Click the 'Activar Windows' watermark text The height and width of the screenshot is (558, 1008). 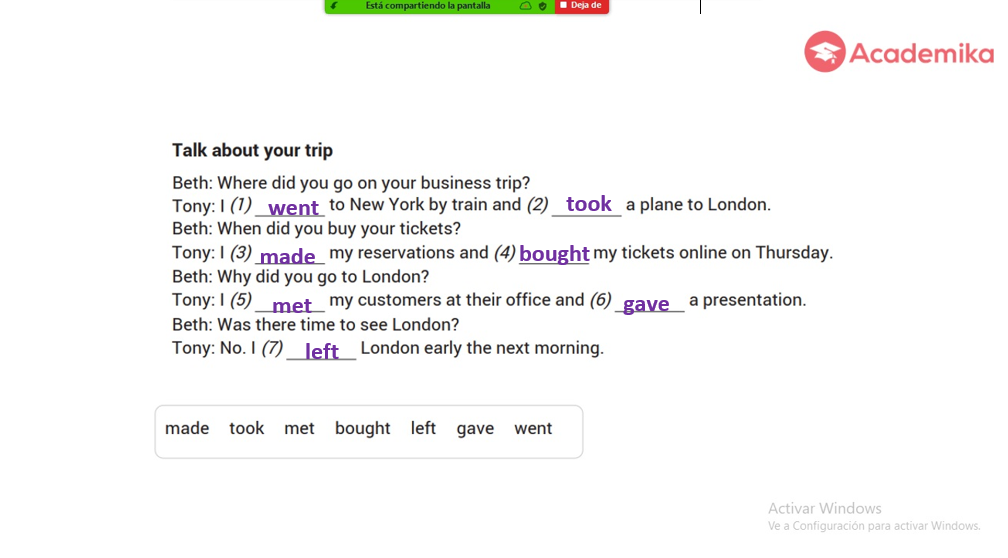pos(825,508)
